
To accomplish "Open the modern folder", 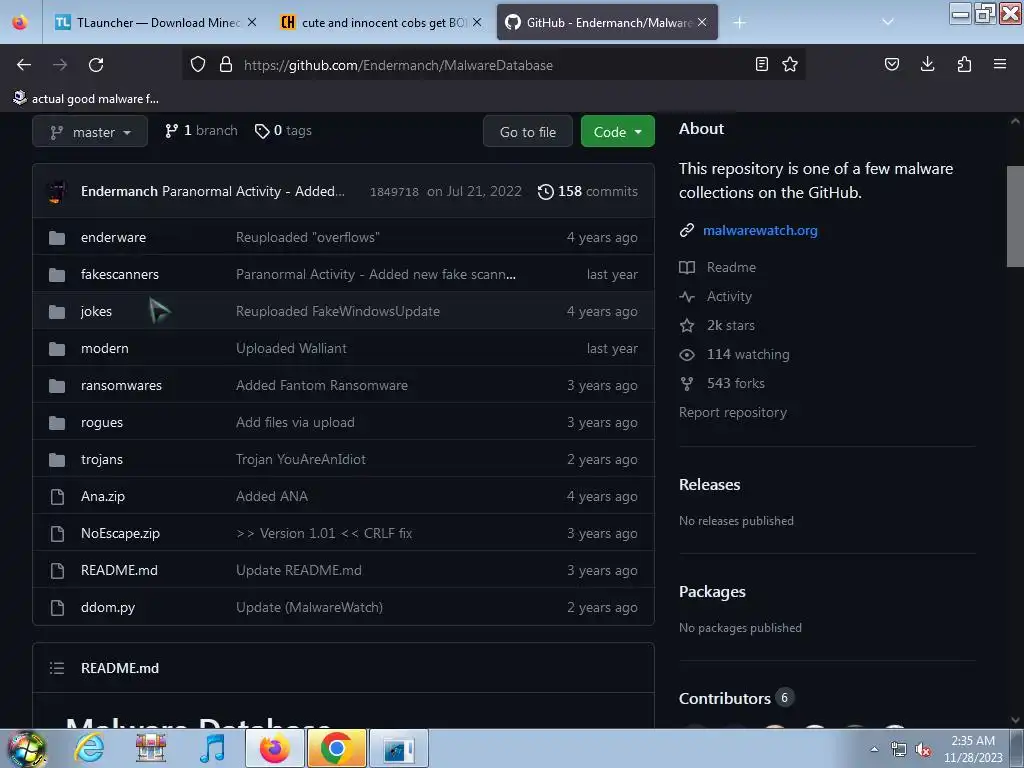I will click(104, 349).
